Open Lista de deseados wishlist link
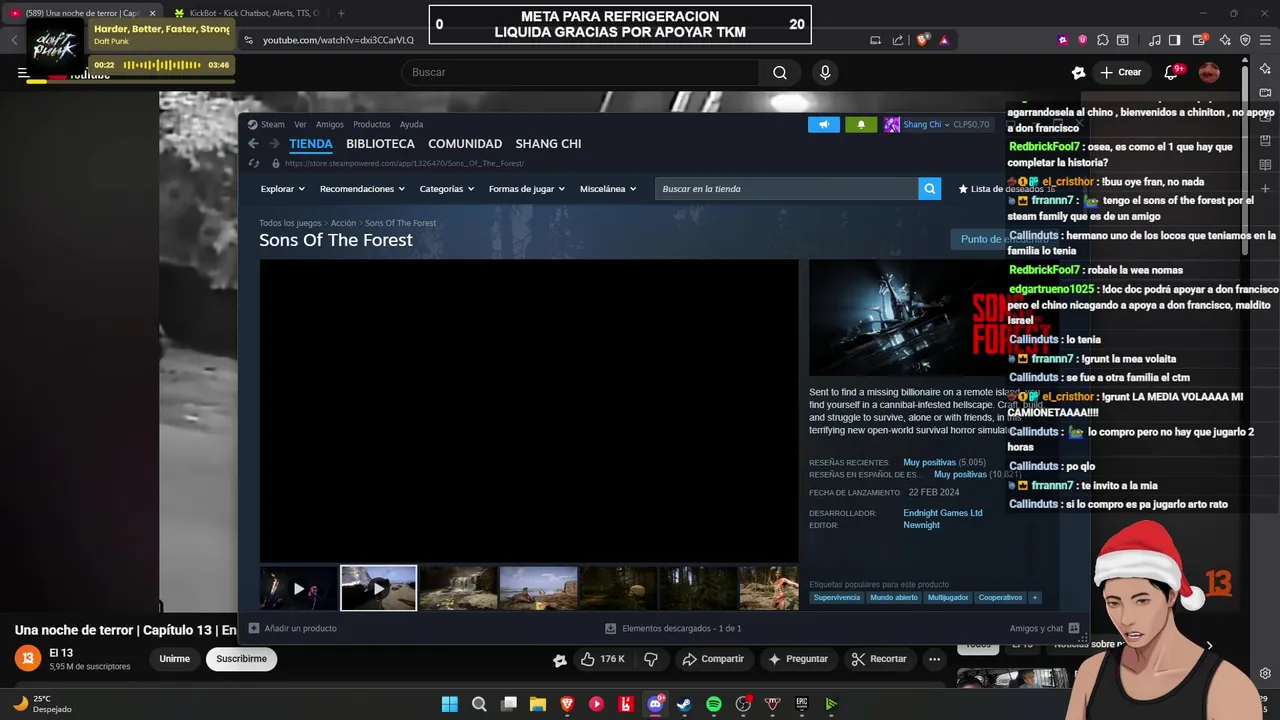The image size is (1280, 720). 1005,189
